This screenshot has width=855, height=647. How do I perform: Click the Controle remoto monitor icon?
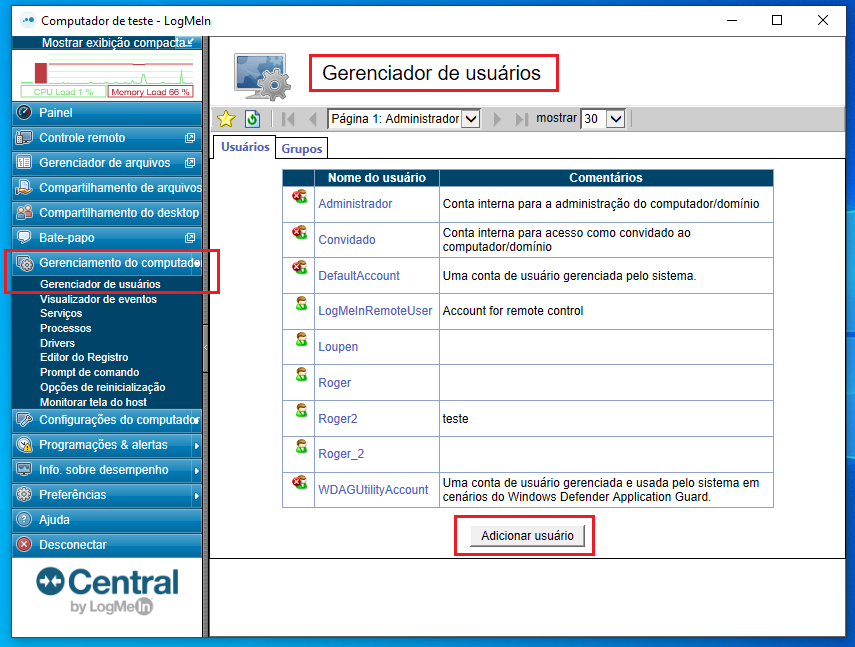(x=24, y=137)
